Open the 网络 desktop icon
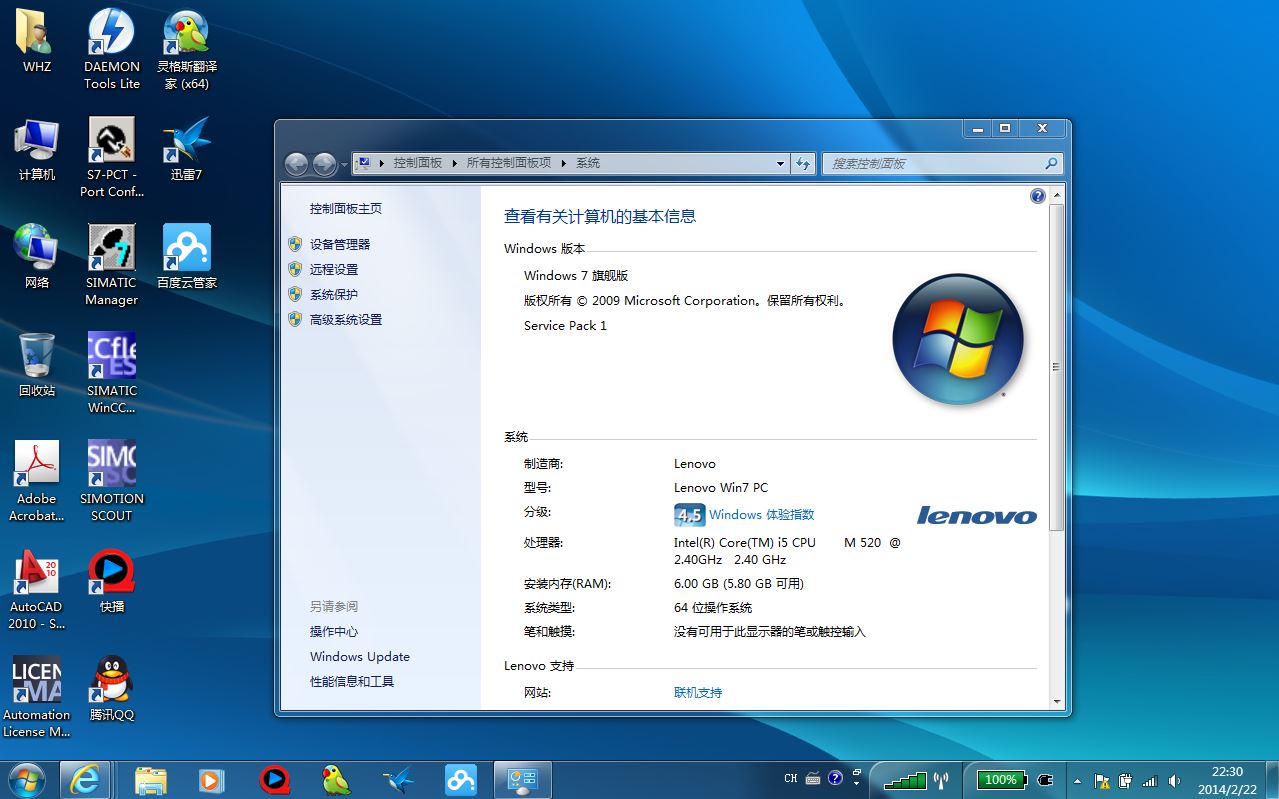 tap(37, 257)
